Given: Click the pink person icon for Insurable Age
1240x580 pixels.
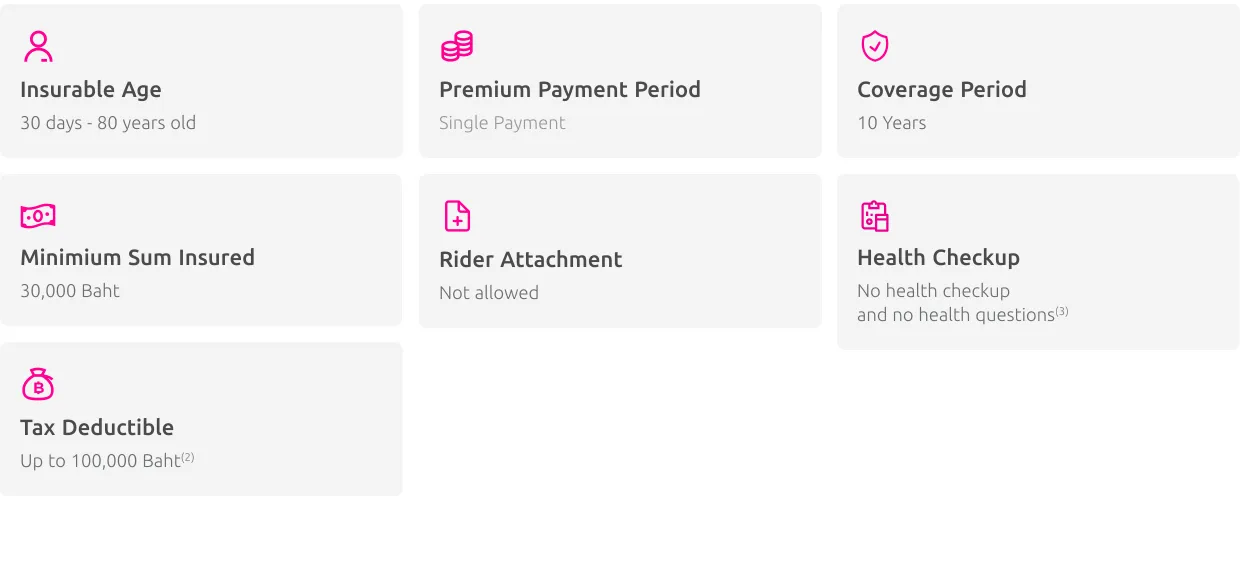Looking at the screenshot, I should tap(38, 46).
